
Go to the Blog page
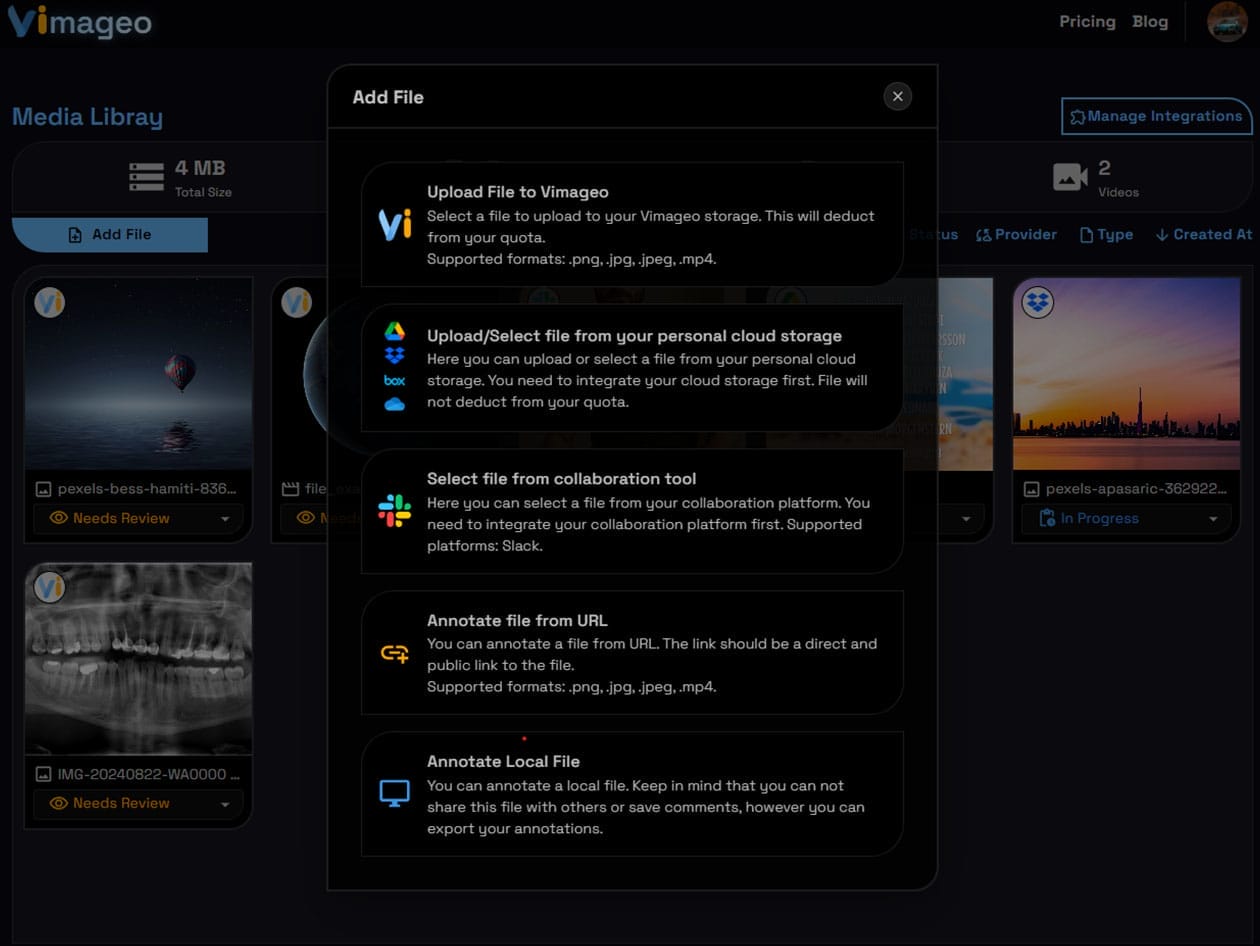1149,22
